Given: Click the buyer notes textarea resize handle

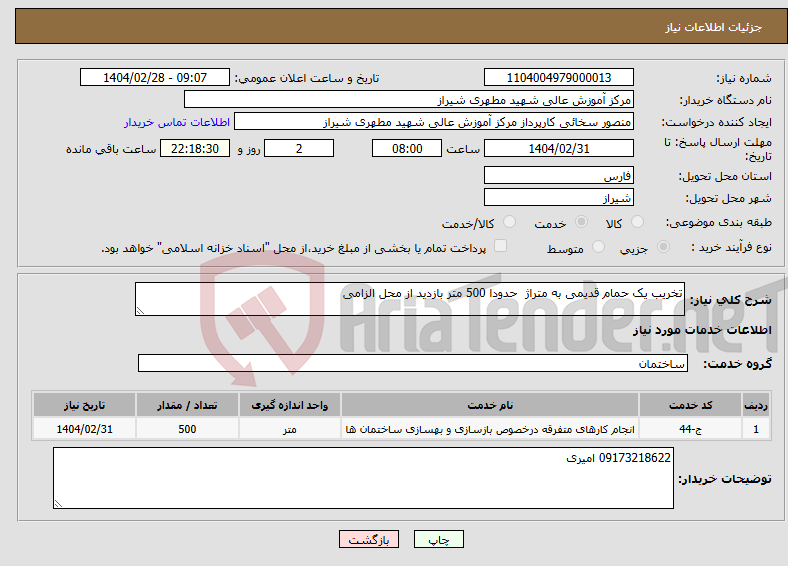Looking at the screenshot, I should tap(58, 504).
